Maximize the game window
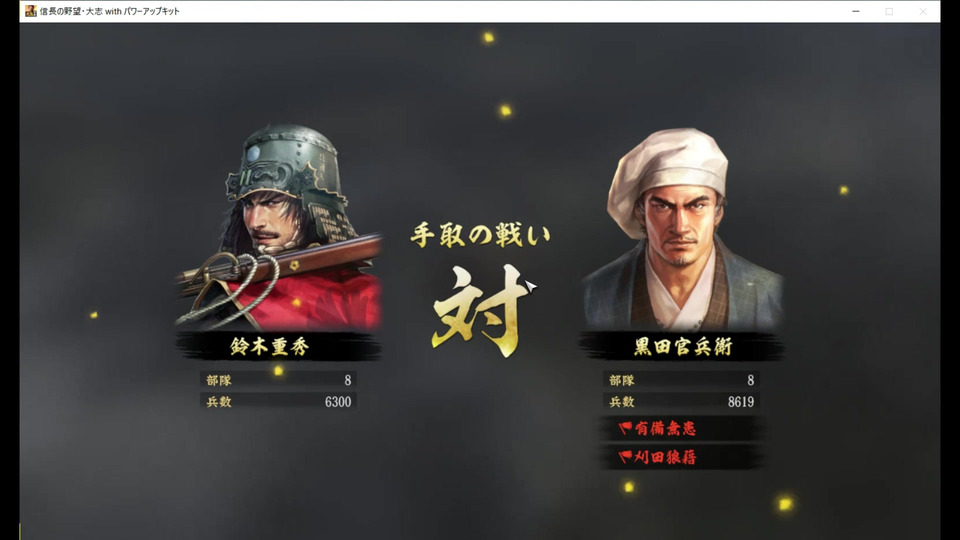960x540 pixels. [x=889, y=11]
